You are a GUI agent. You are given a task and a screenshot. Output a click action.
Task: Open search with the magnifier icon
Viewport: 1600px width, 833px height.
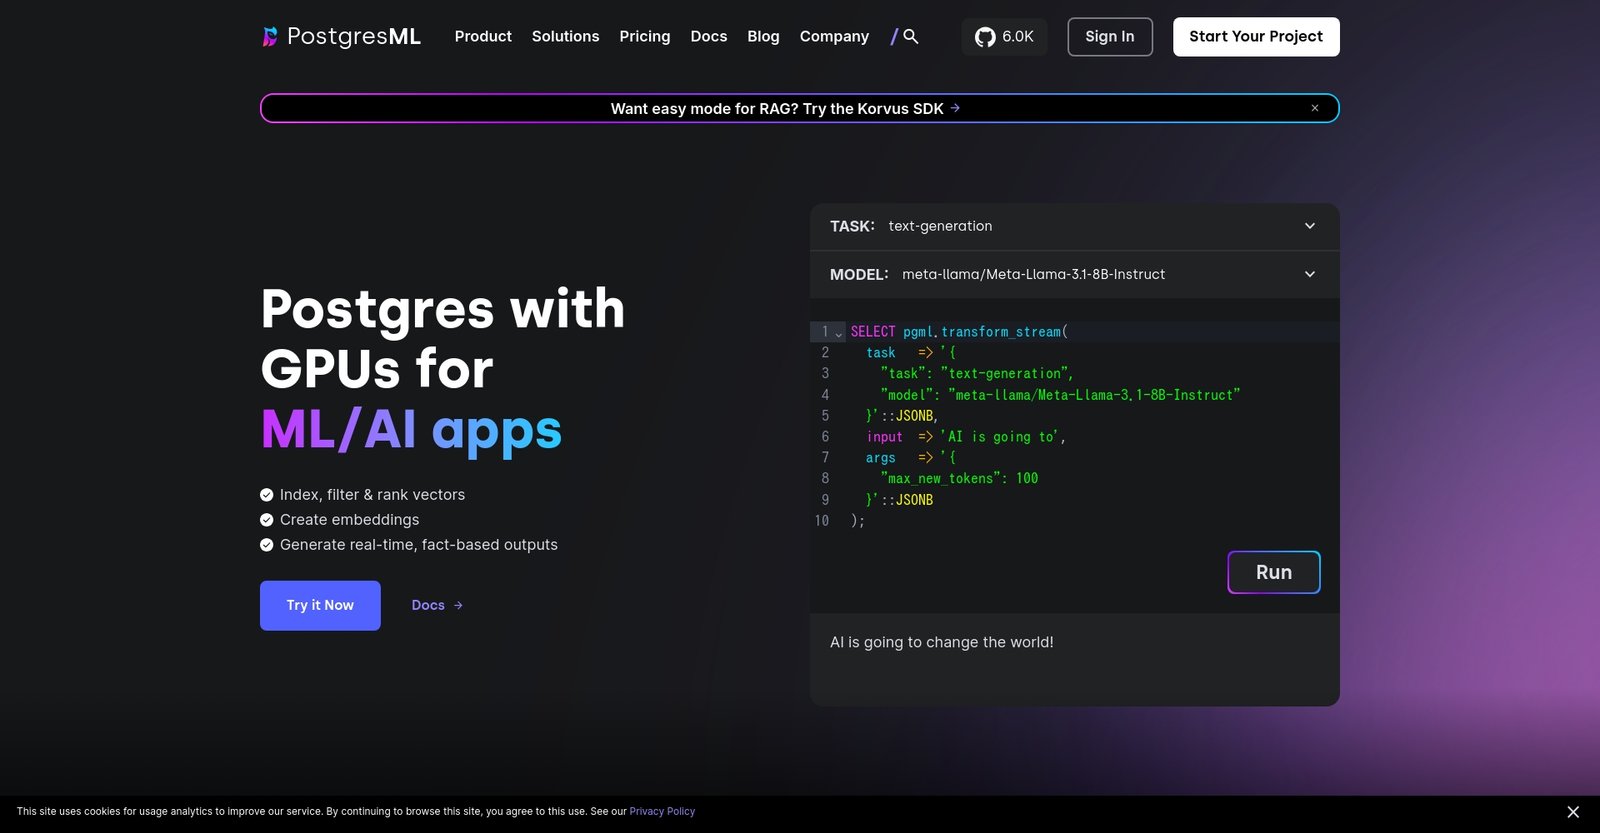[910, 36]
